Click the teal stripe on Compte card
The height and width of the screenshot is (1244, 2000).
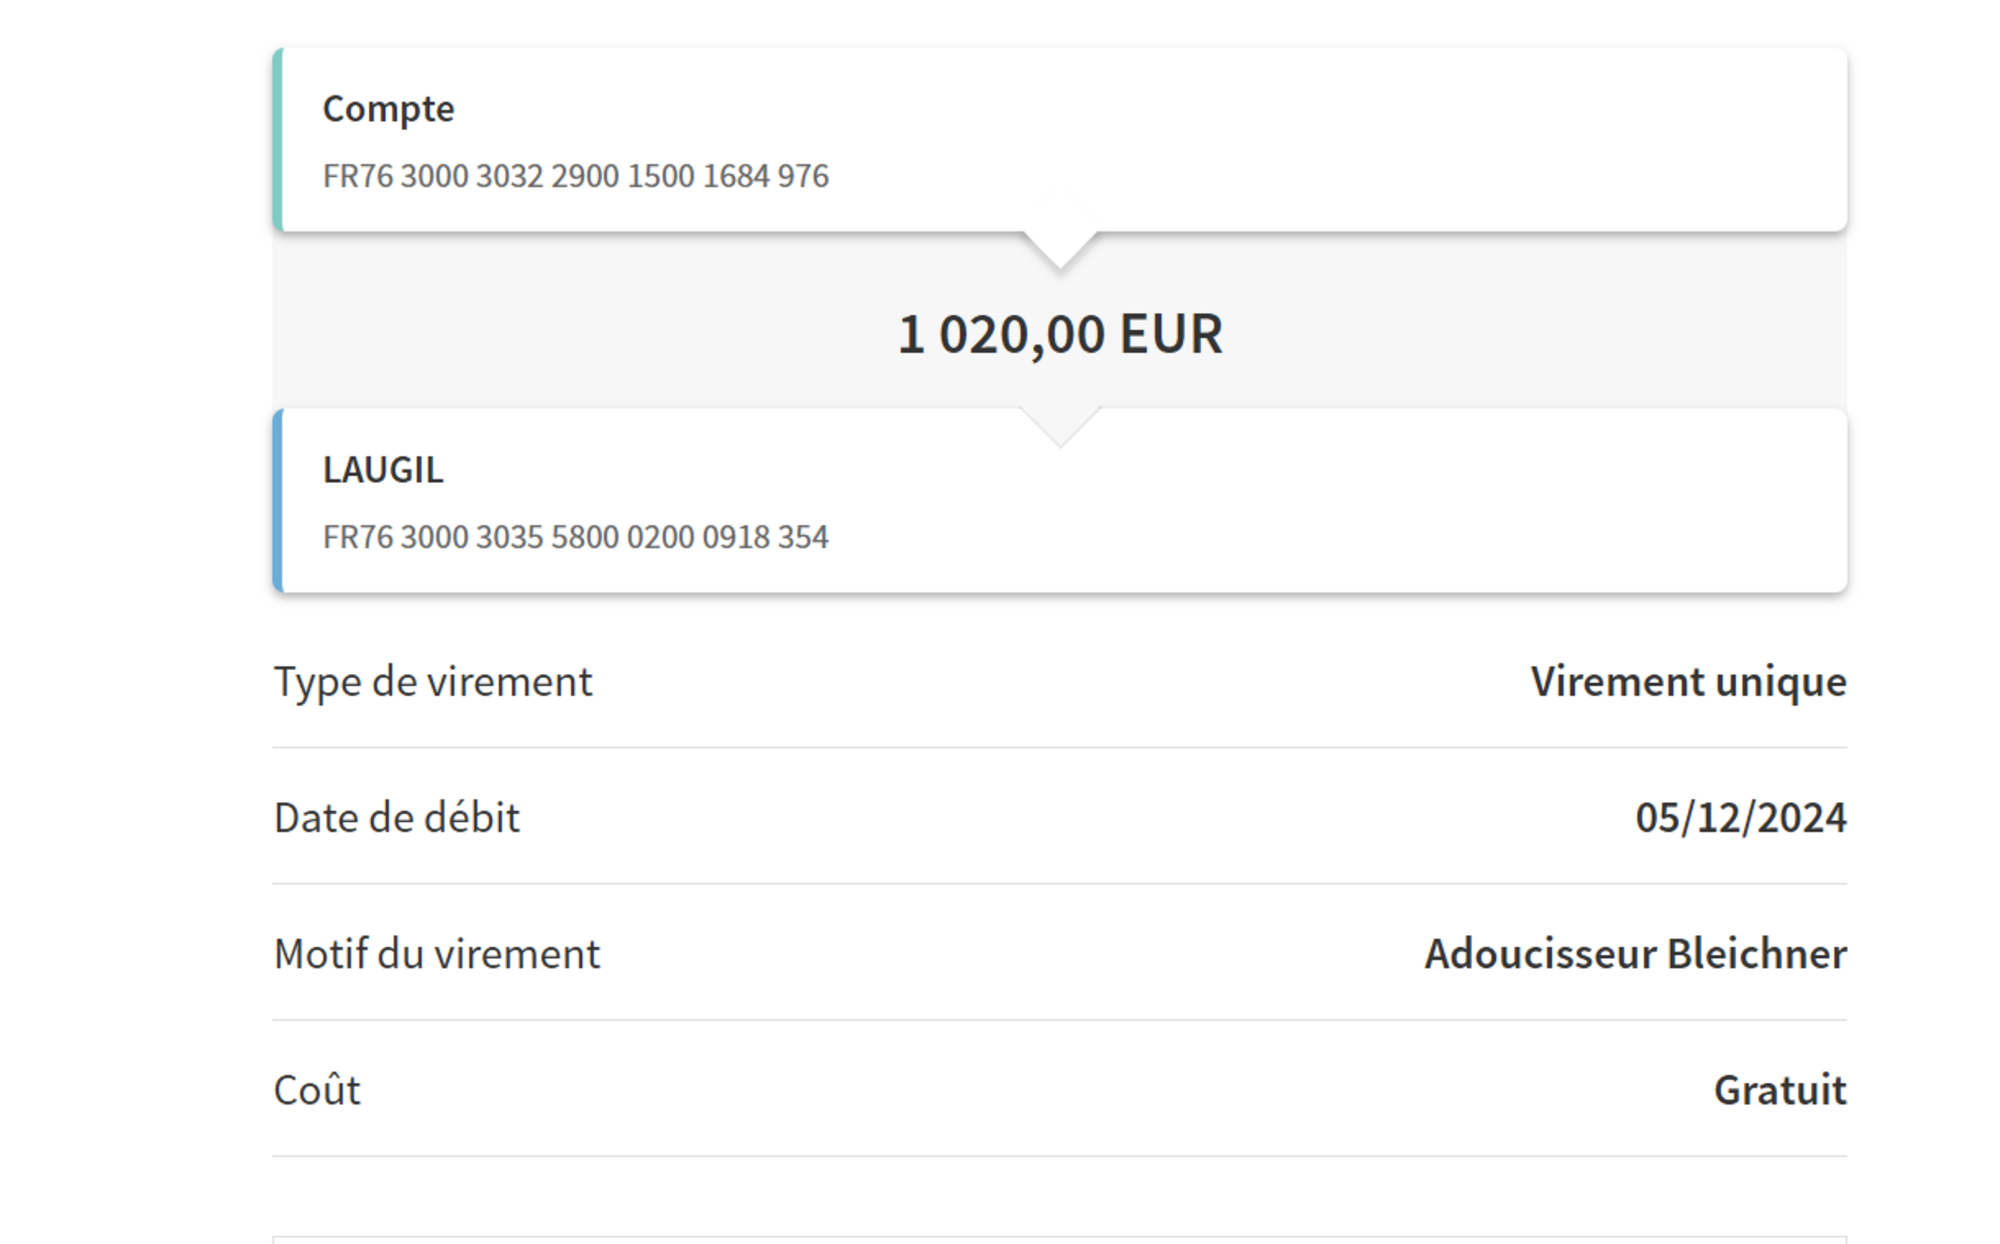278,140
